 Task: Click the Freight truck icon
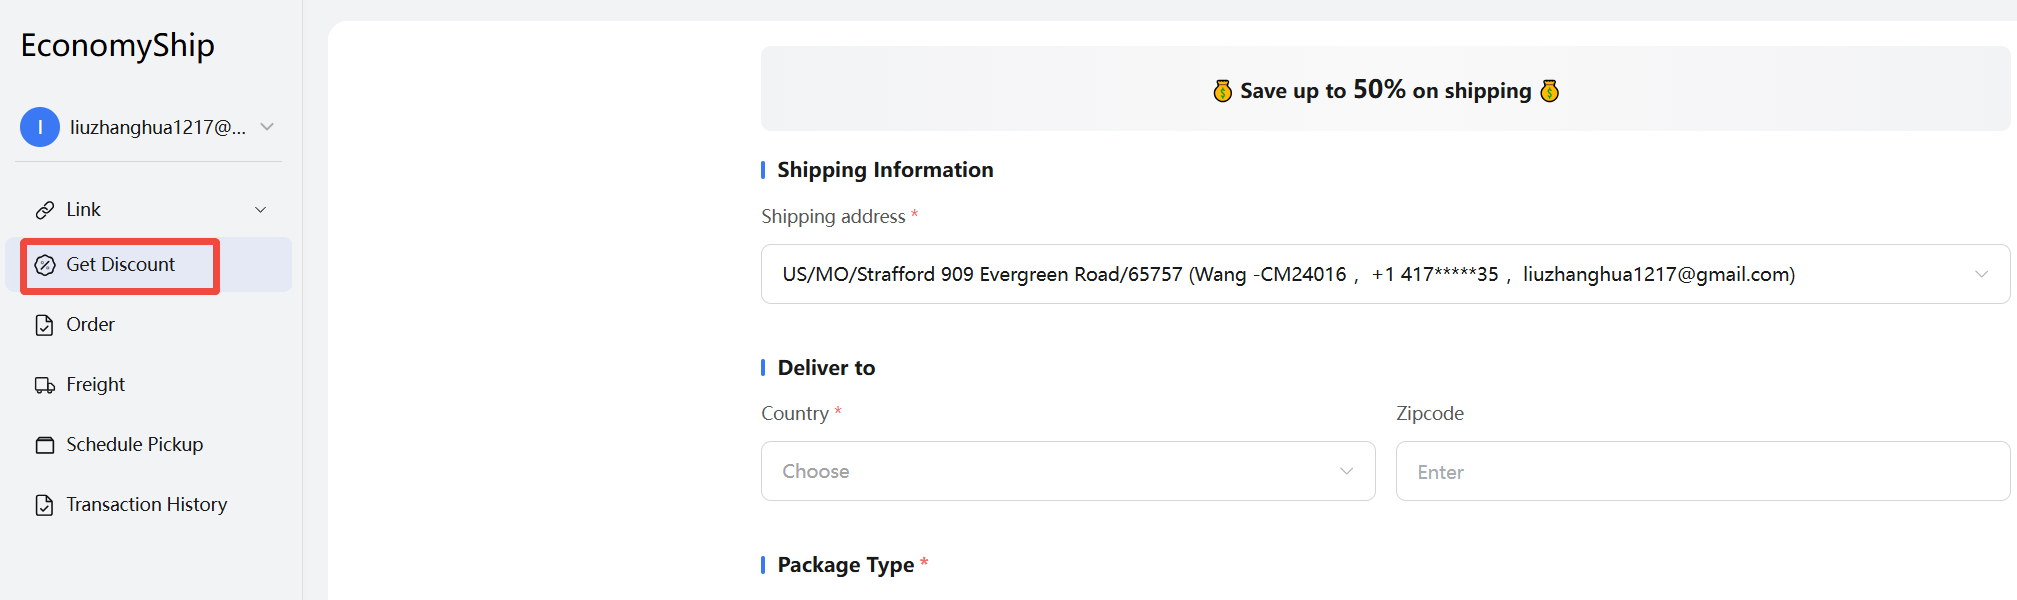(45, 385)
